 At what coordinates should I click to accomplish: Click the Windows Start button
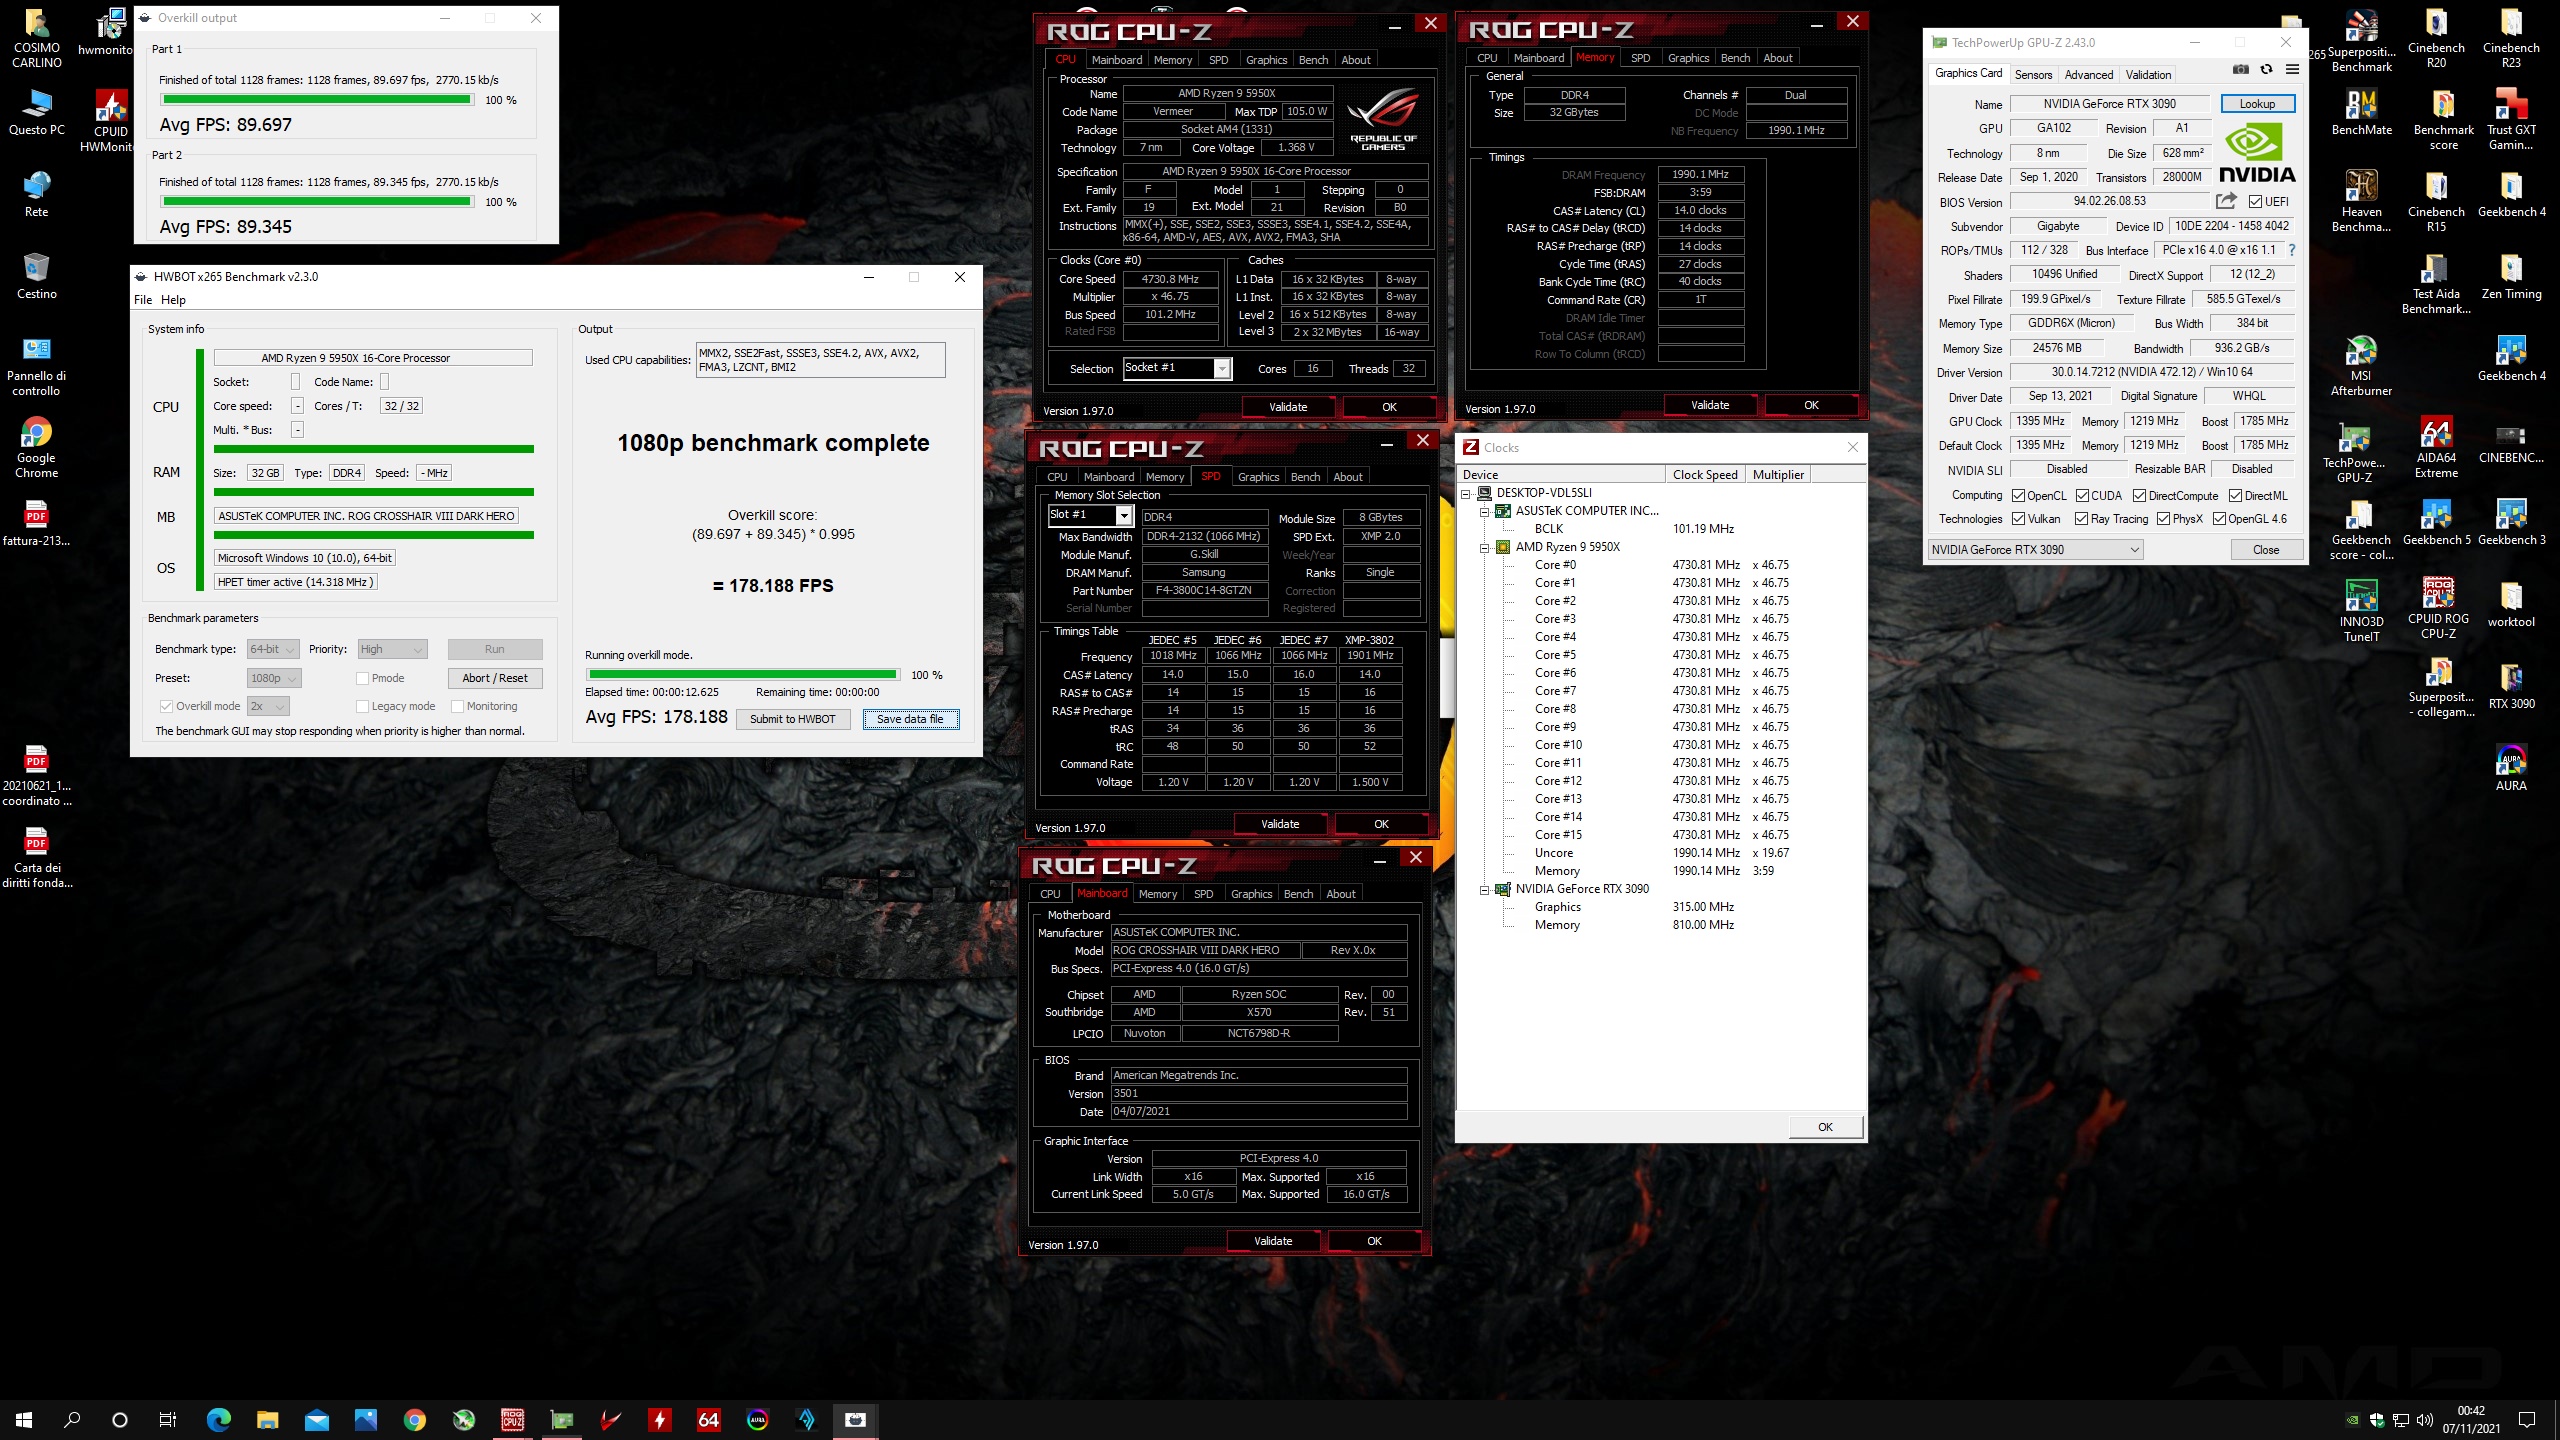tap(24, 1419)
